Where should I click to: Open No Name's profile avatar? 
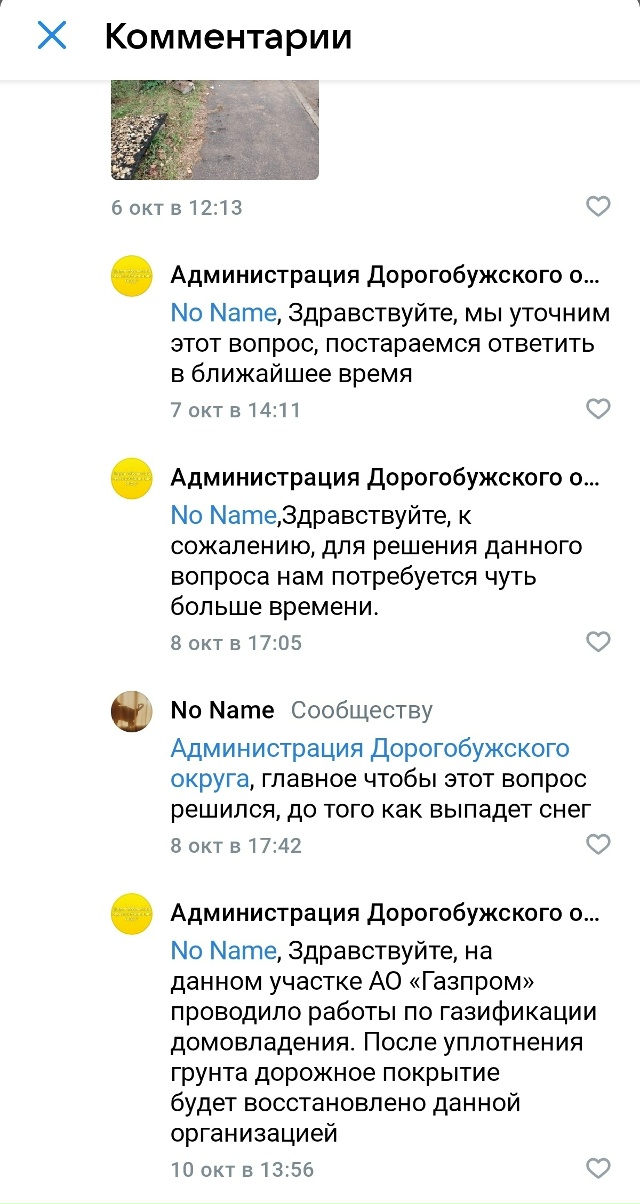tap(131, 710)
